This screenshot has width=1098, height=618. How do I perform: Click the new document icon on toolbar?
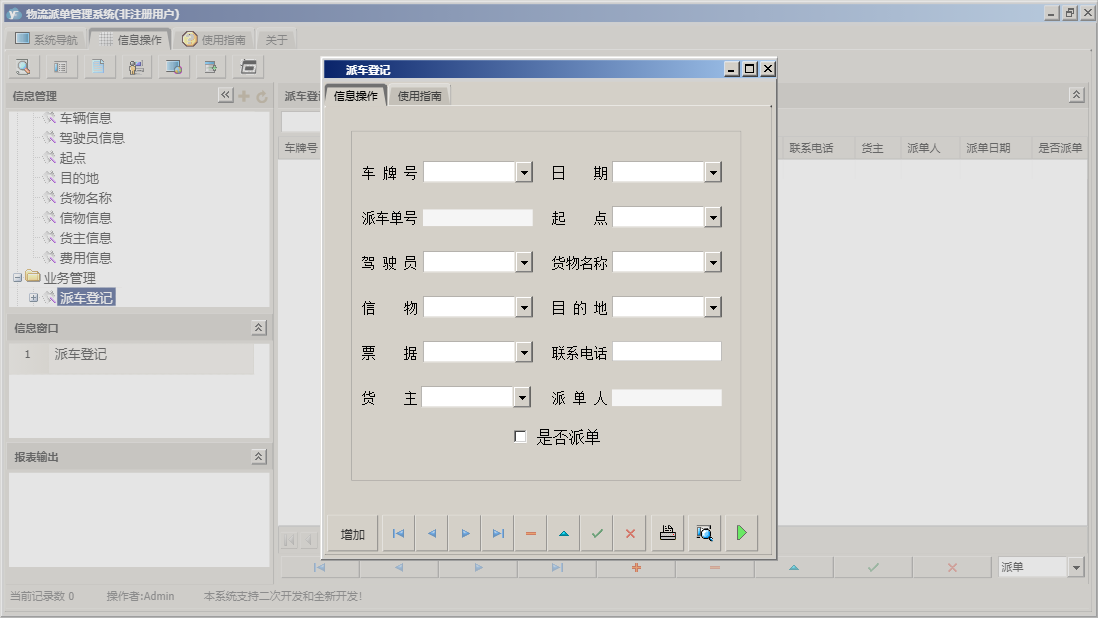click(x=97, y=66)
